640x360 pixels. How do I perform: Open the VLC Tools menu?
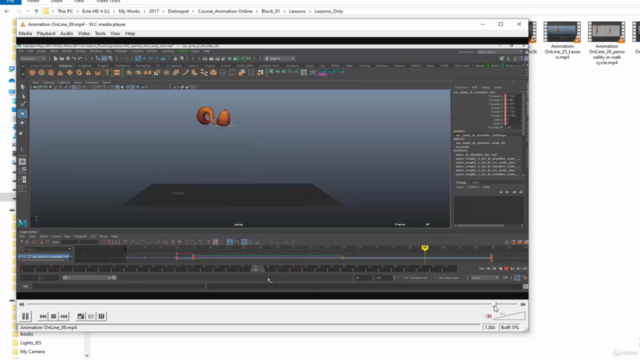pos(100,33)
